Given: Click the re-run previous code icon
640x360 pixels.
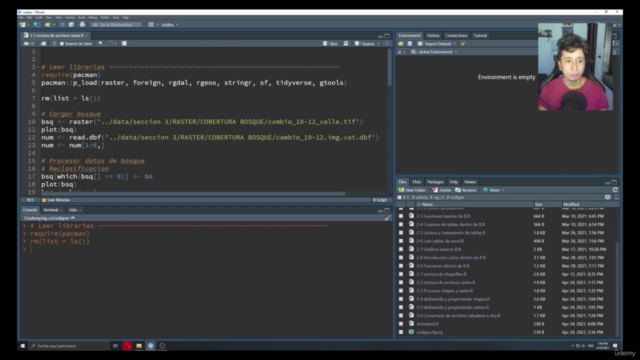Looking at the screenshot, I should tap(346, 44).
